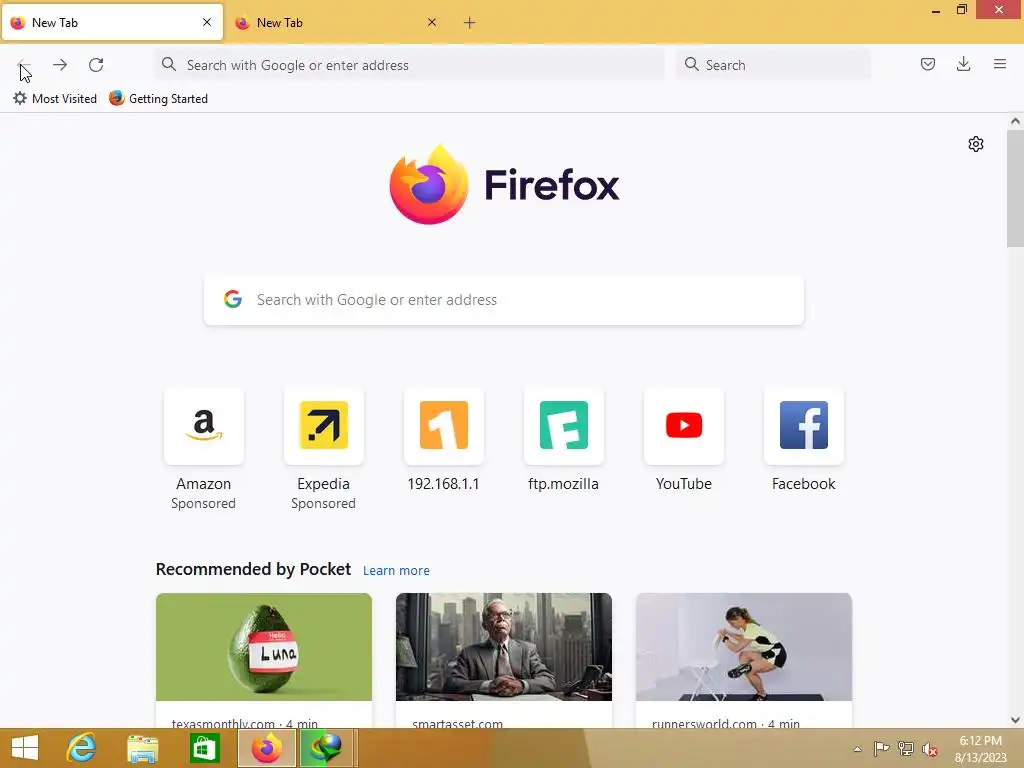Screen dimensions: 1024x768
Task: Open Action Center flag icon
Action: click(x=881, y=748)
